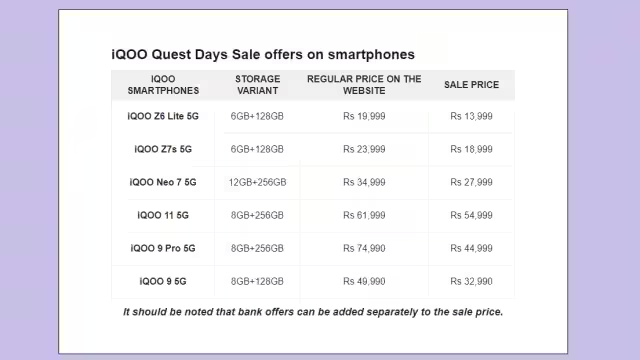This screenshot has height=360, width=640.
Task: Click the bank offers note text
Action: point(313,312)
